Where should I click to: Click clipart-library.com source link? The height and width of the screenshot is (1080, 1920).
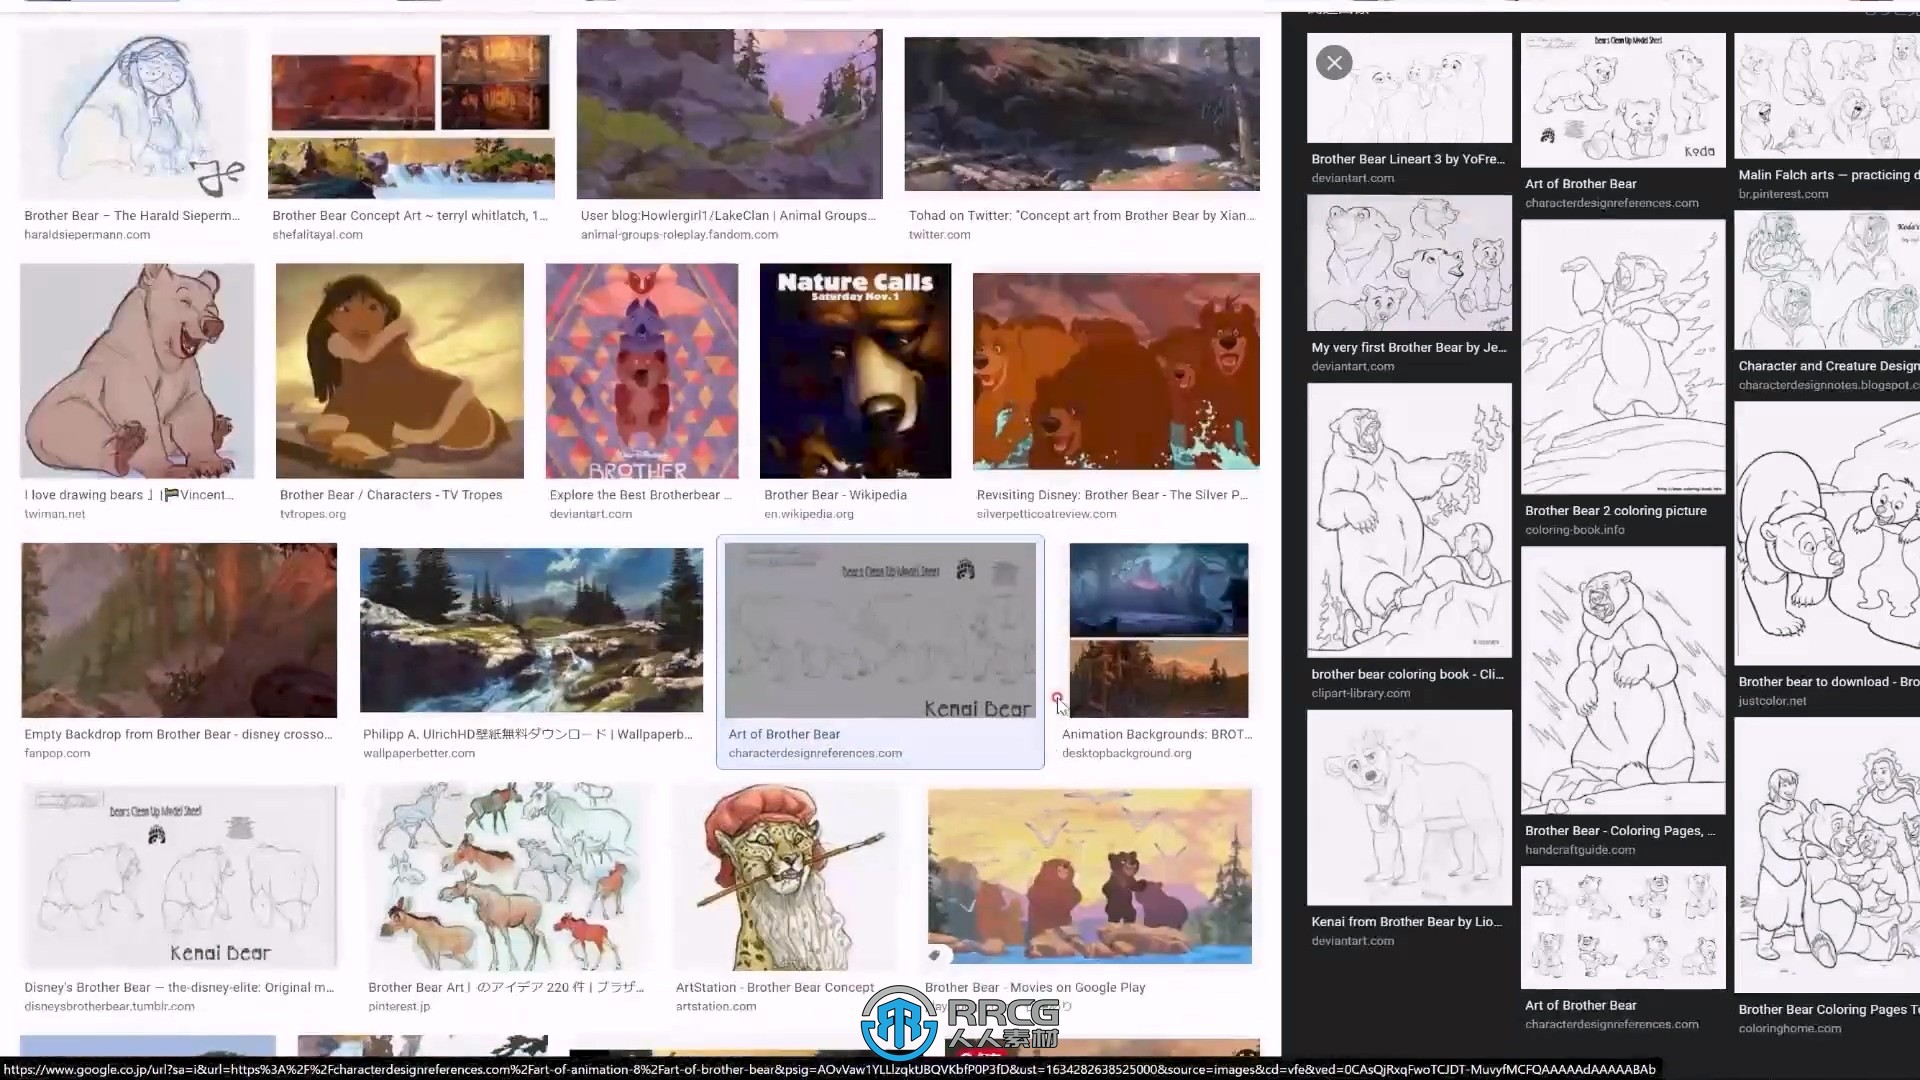pos(1361,693)
